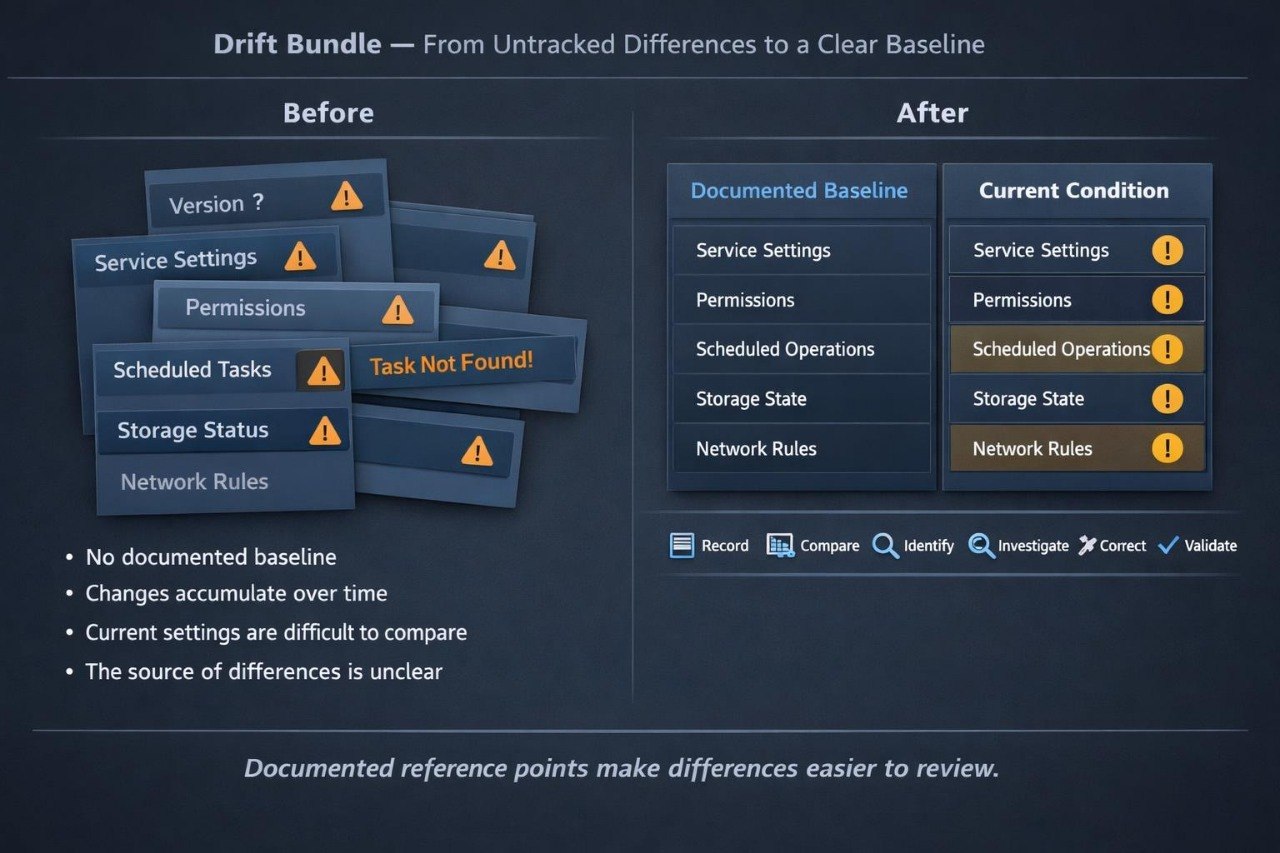Click the Compare chart icon
The height and width of the screenshot is (853, 1280).
pos(780,545)
